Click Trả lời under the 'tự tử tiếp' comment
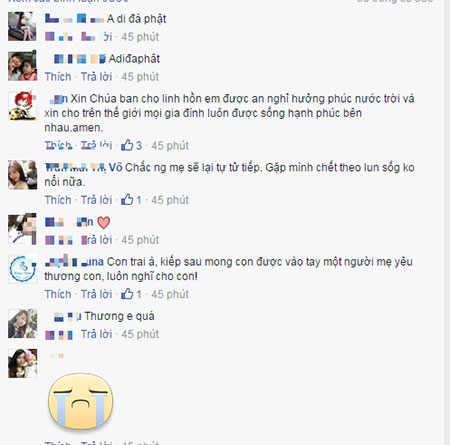The image size is (450, 445). [x=96, y=200]
